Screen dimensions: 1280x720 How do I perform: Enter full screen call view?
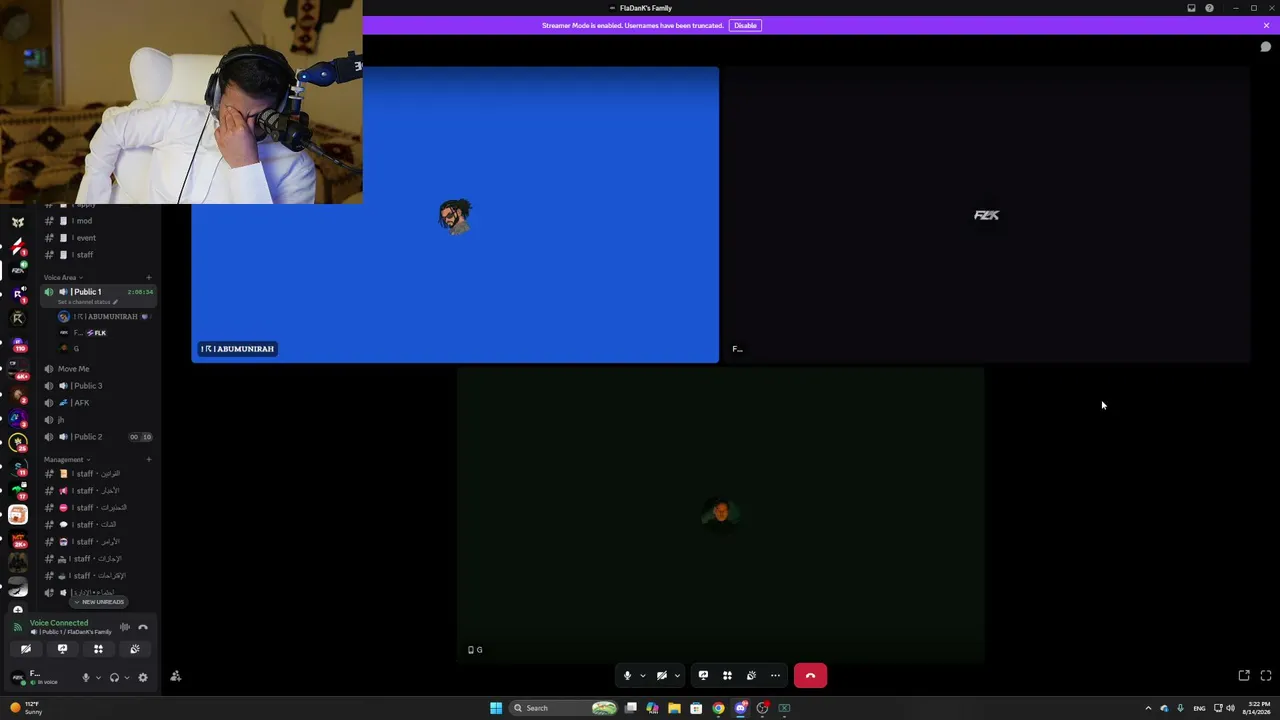click(1266, 676)
